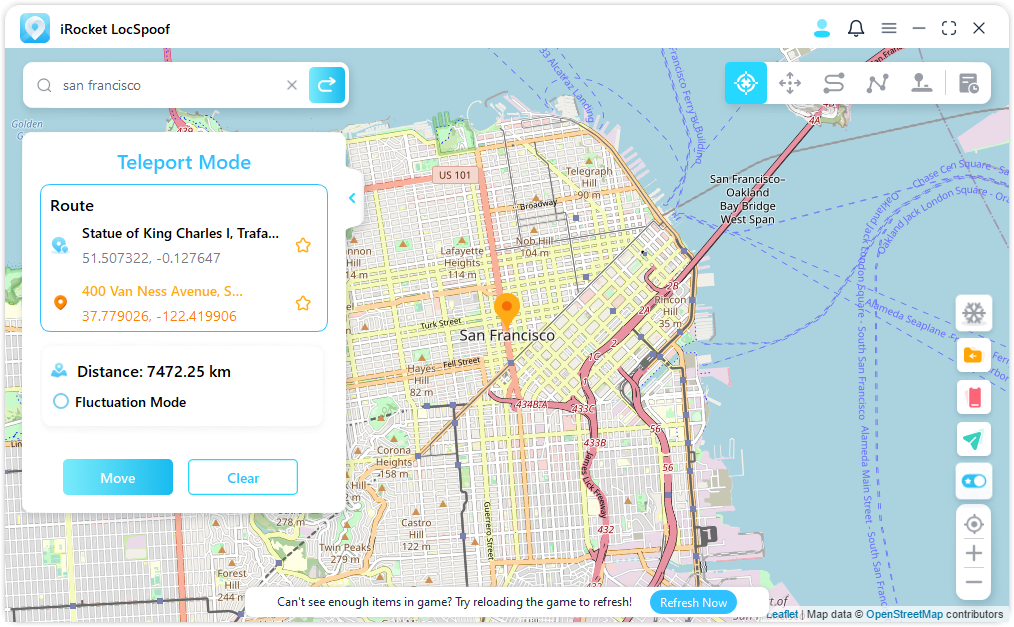Viewport: 1014px width, 627px height.
Task: Click the green paper plane icon
Action: [x=973, y=439]
